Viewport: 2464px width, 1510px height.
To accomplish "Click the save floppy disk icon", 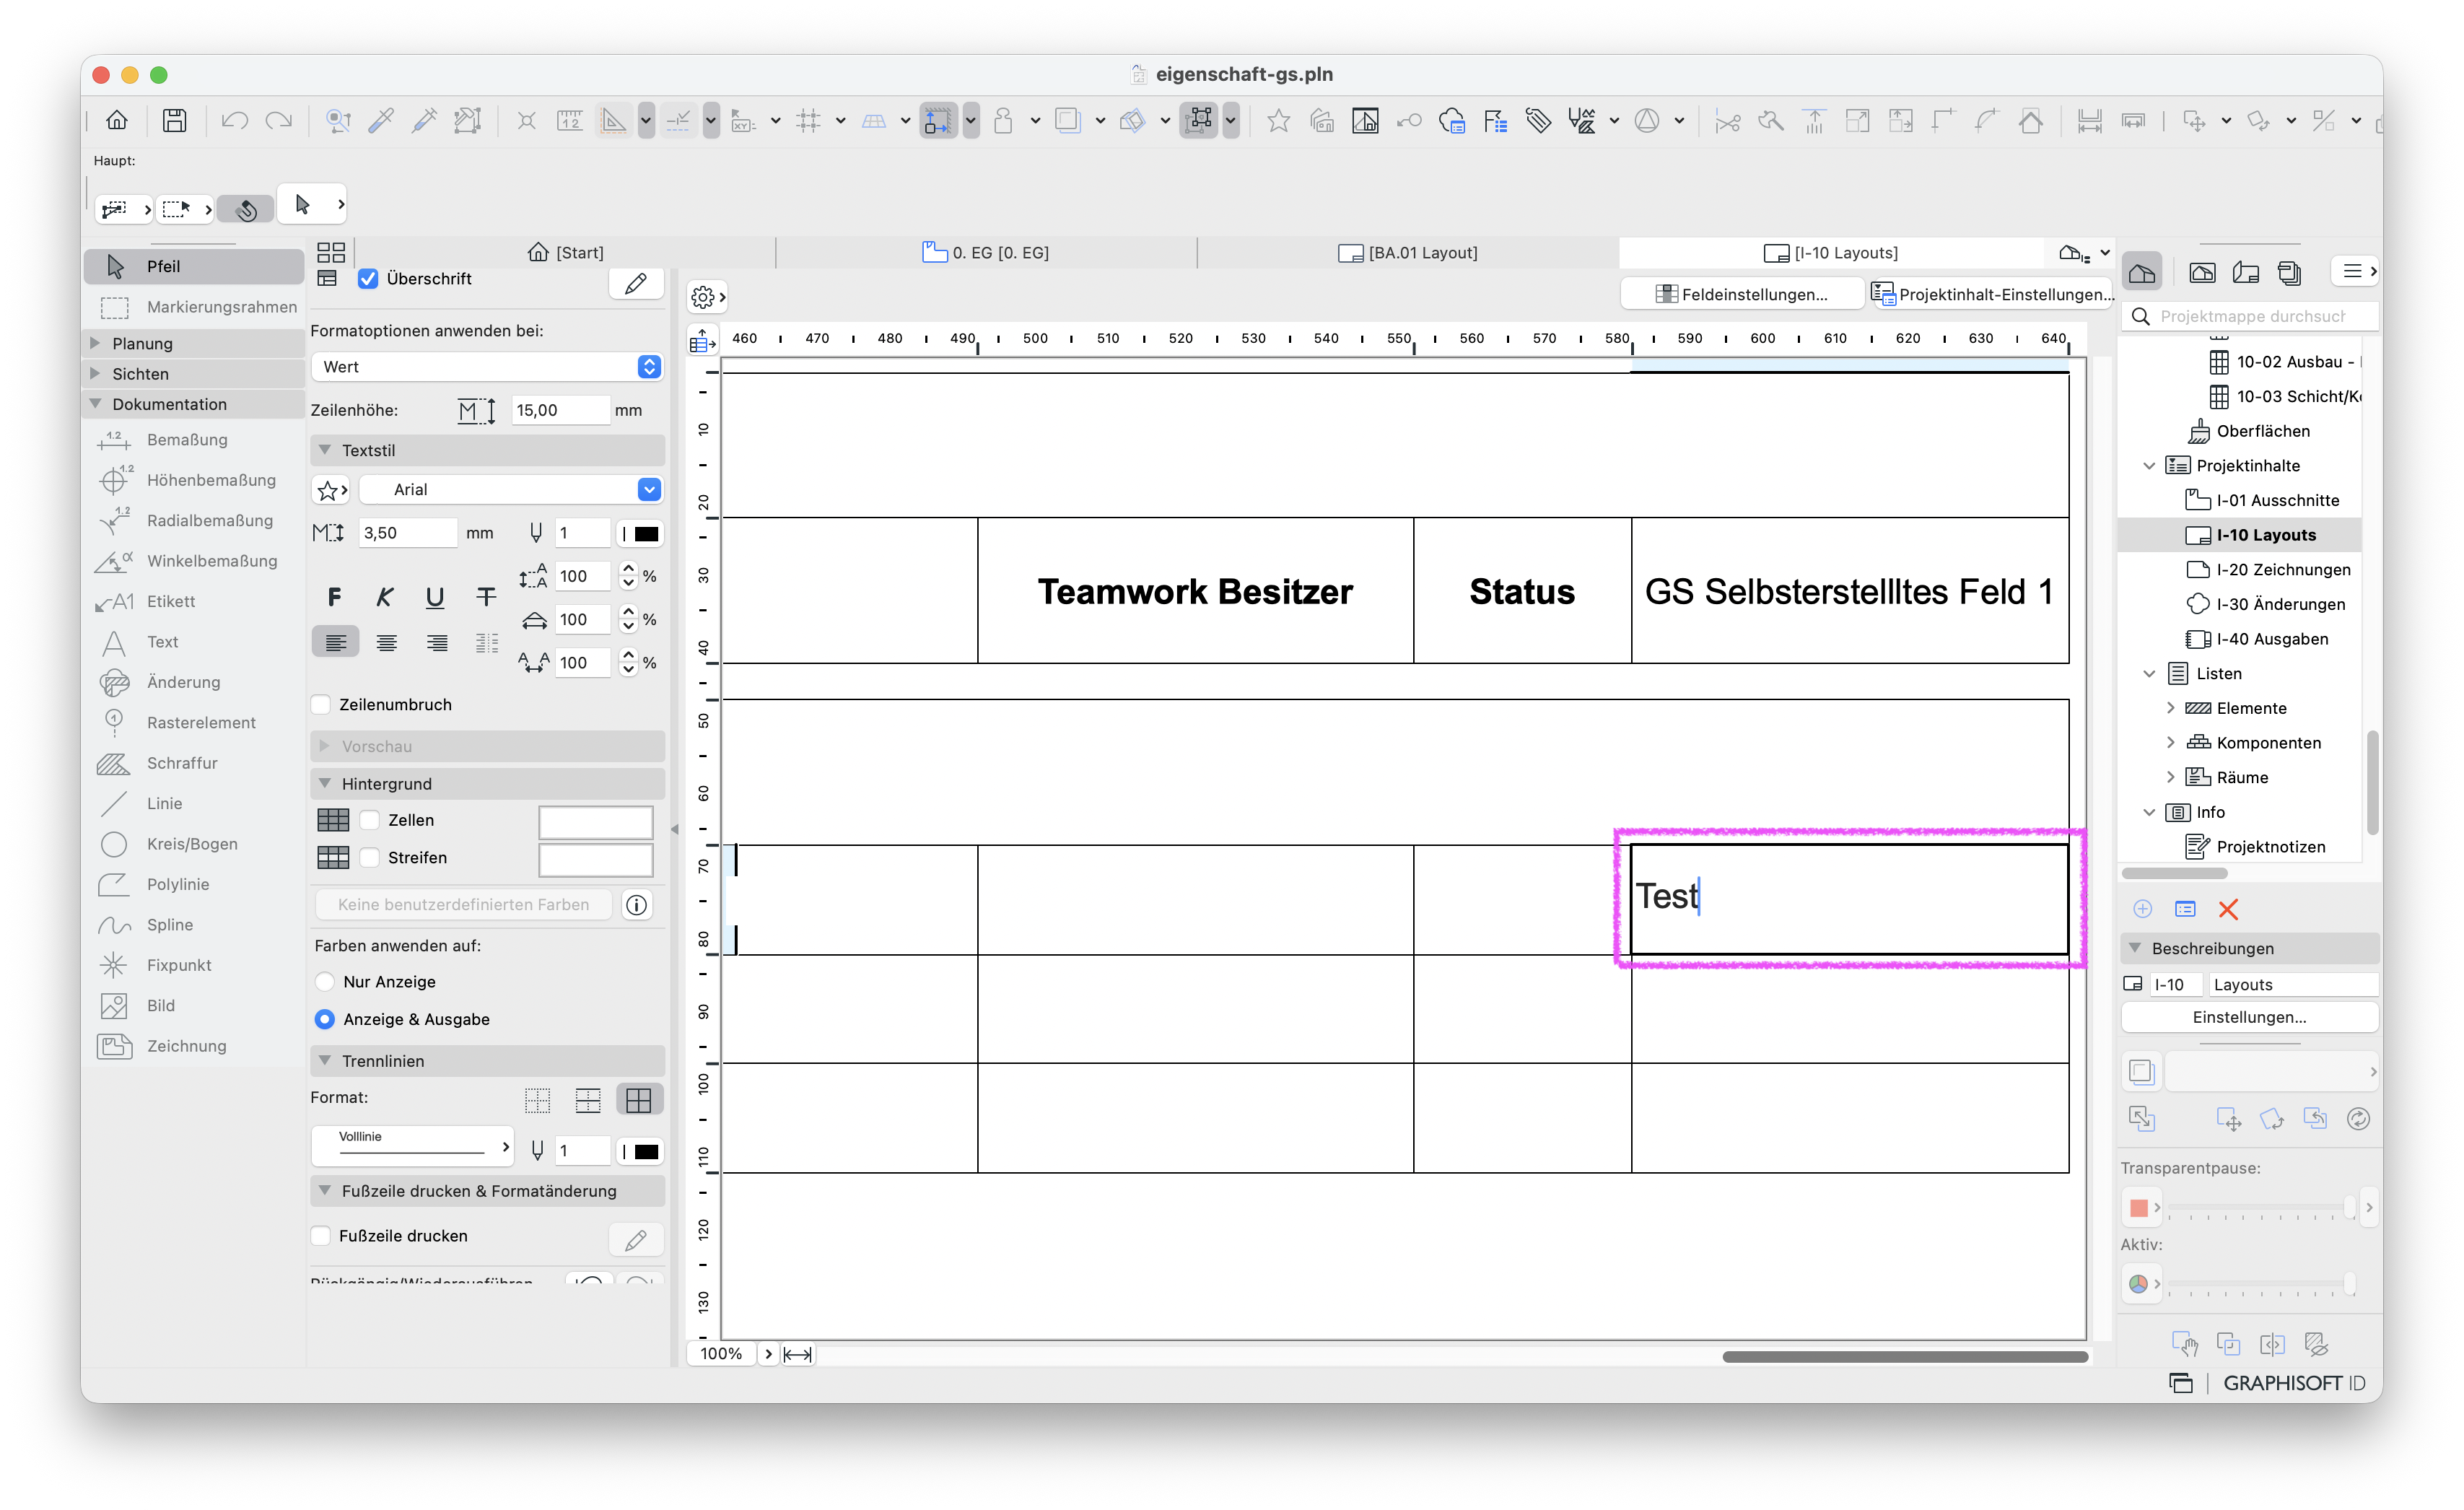I will 174,121.
